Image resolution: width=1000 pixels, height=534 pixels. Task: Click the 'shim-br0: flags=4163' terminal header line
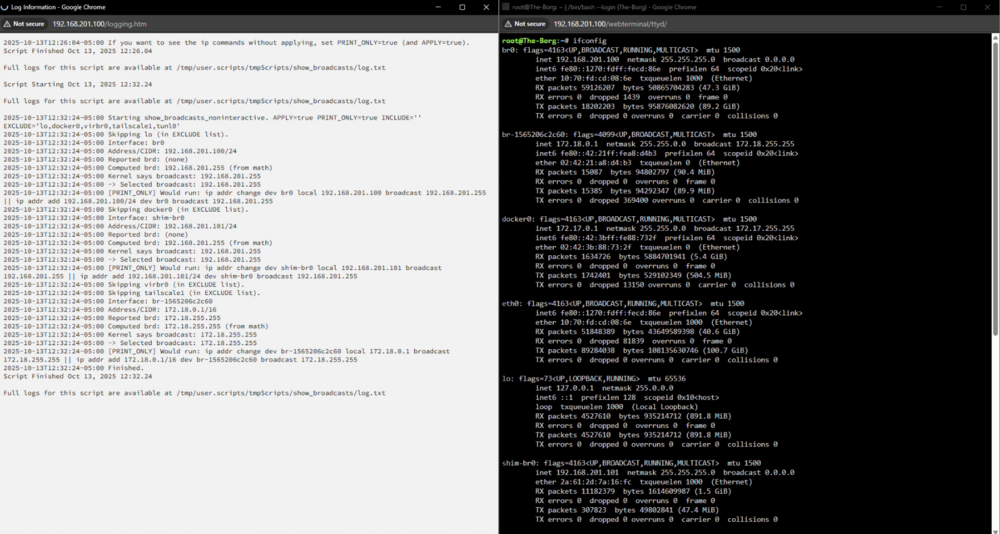629,463
